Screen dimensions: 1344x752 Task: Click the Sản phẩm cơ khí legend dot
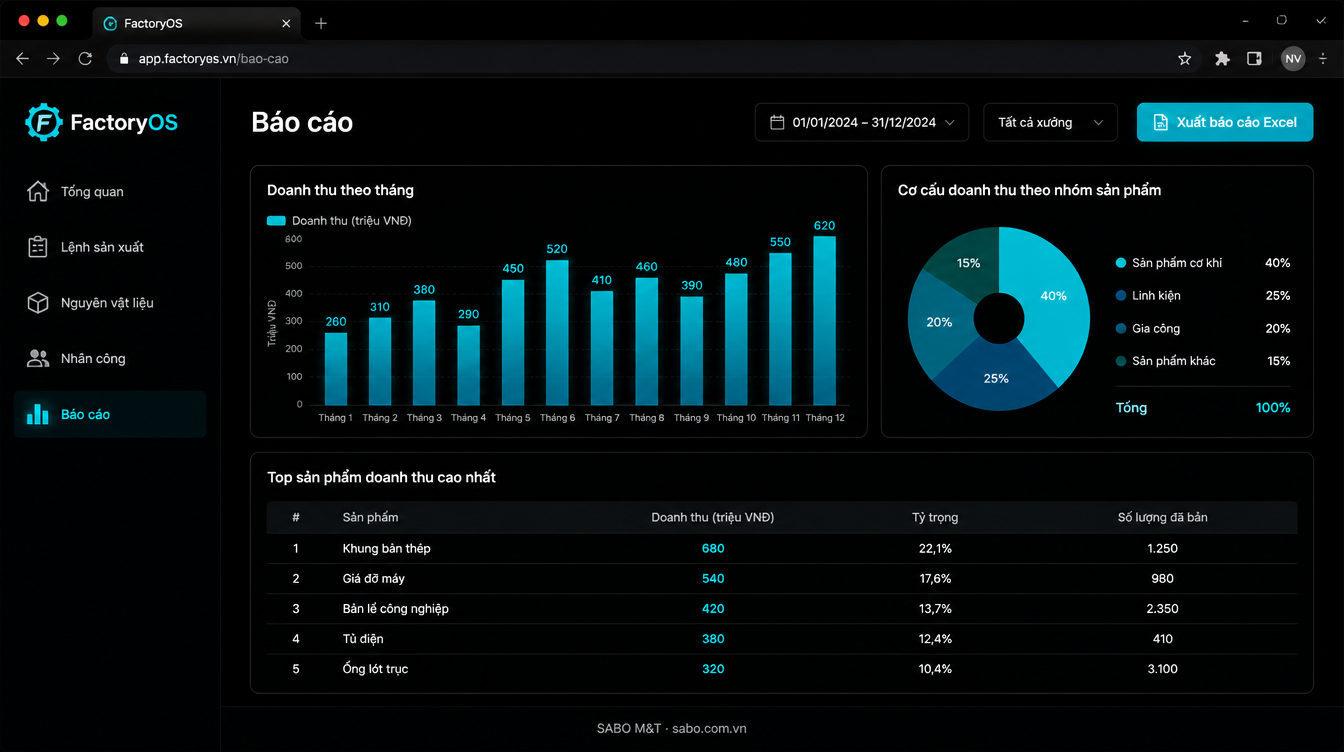click(1120, 263)
